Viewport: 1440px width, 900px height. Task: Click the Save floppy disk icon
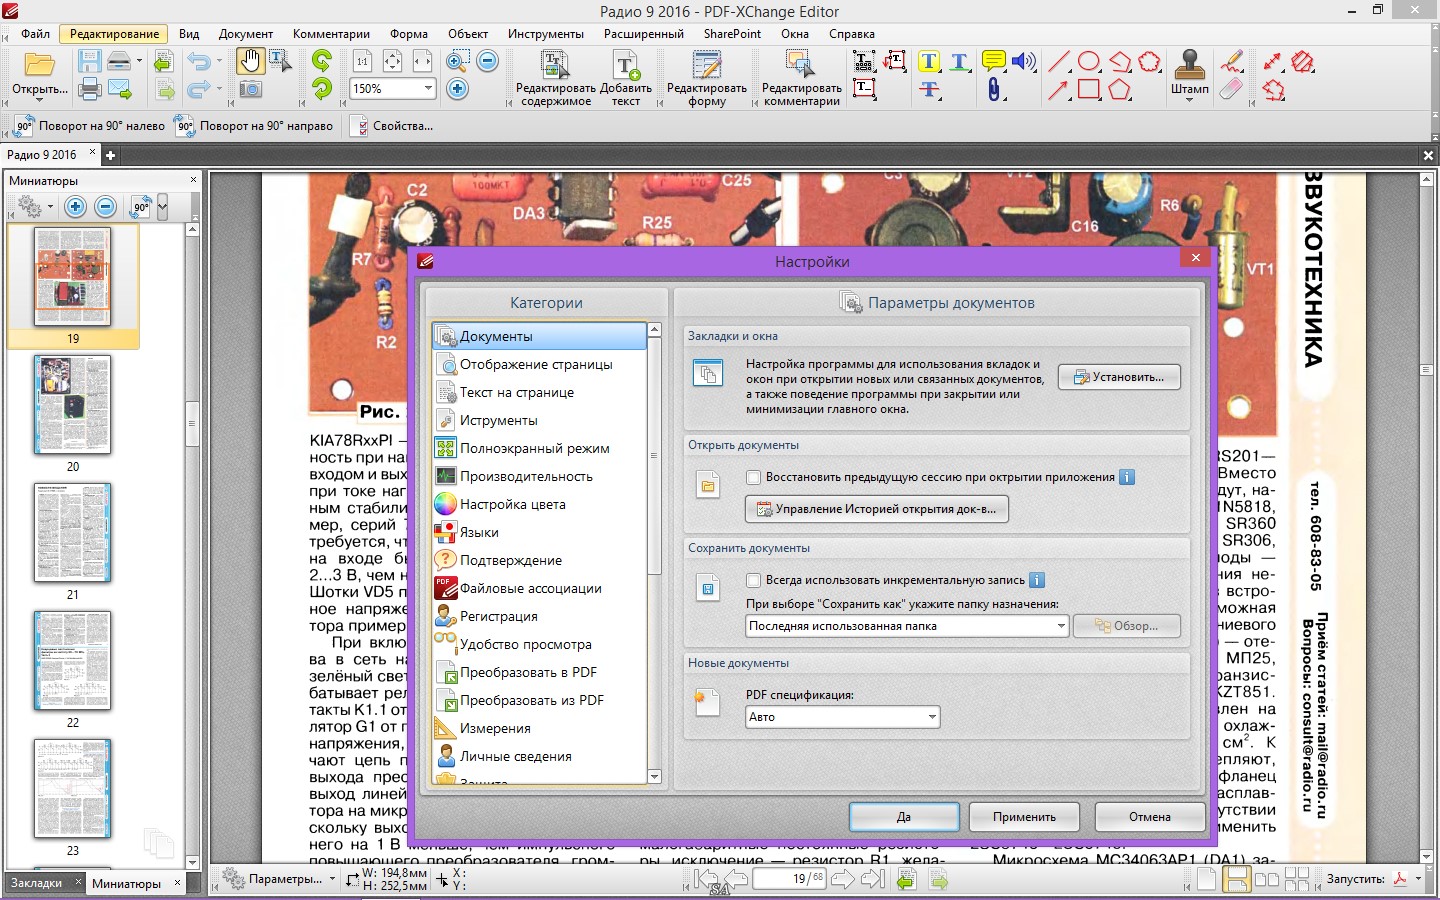90,61
